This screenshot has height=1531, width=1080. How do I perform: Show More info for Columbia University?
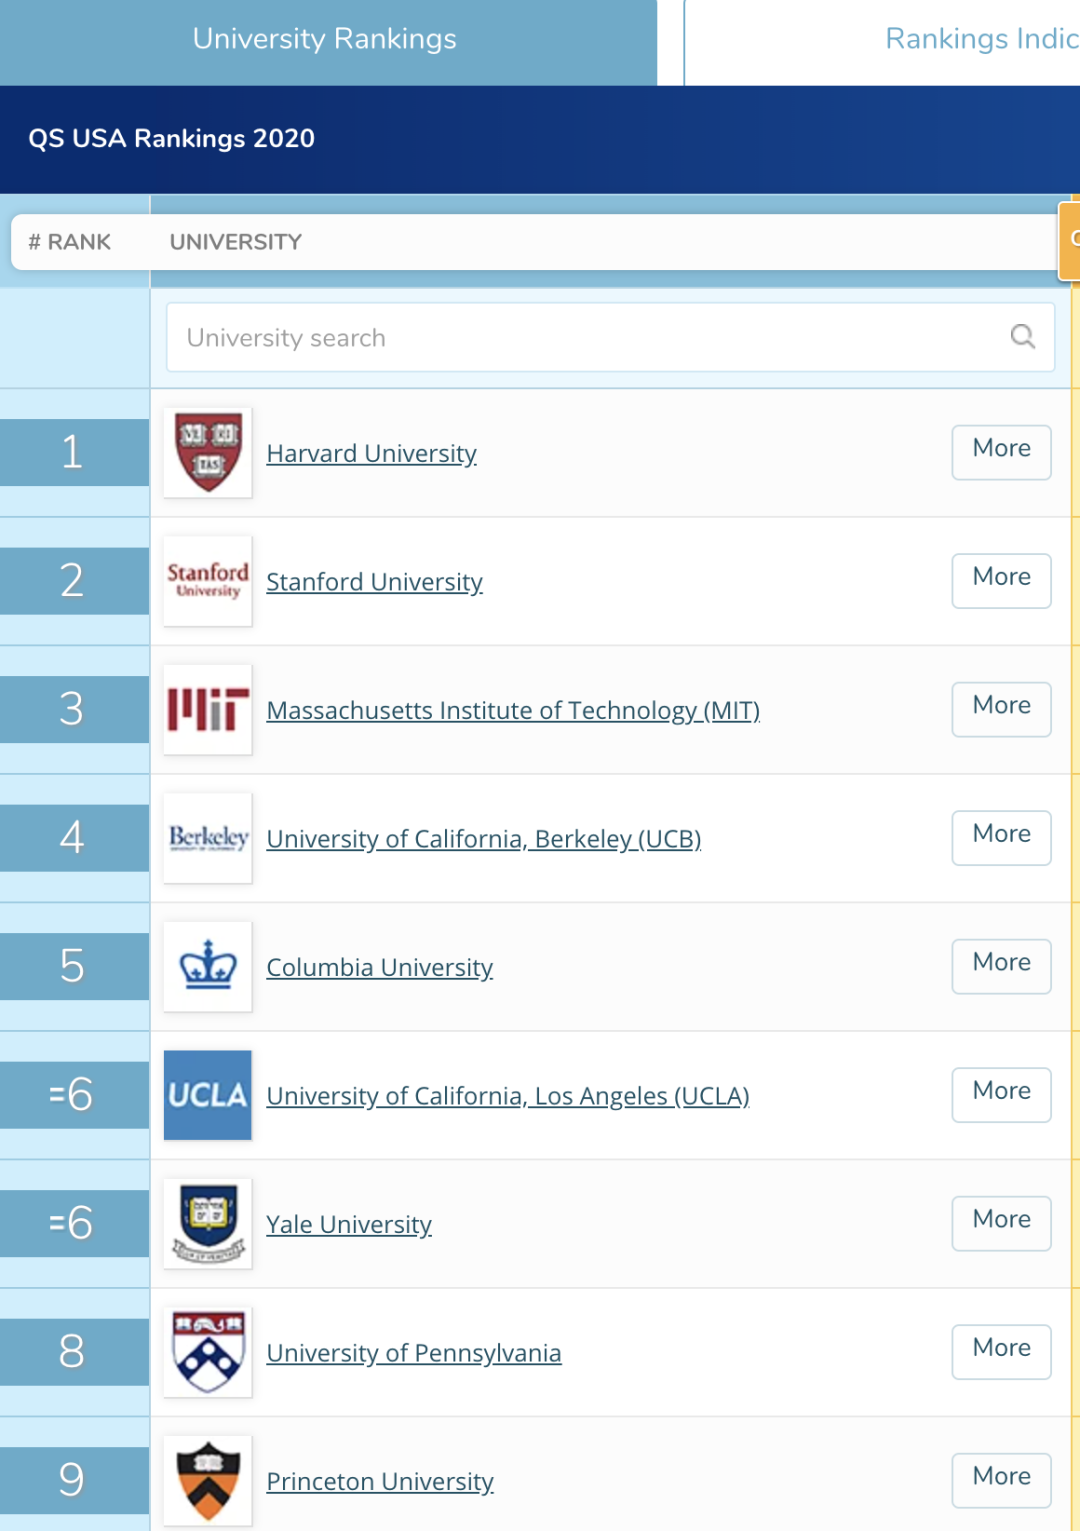click(1001, 965)
